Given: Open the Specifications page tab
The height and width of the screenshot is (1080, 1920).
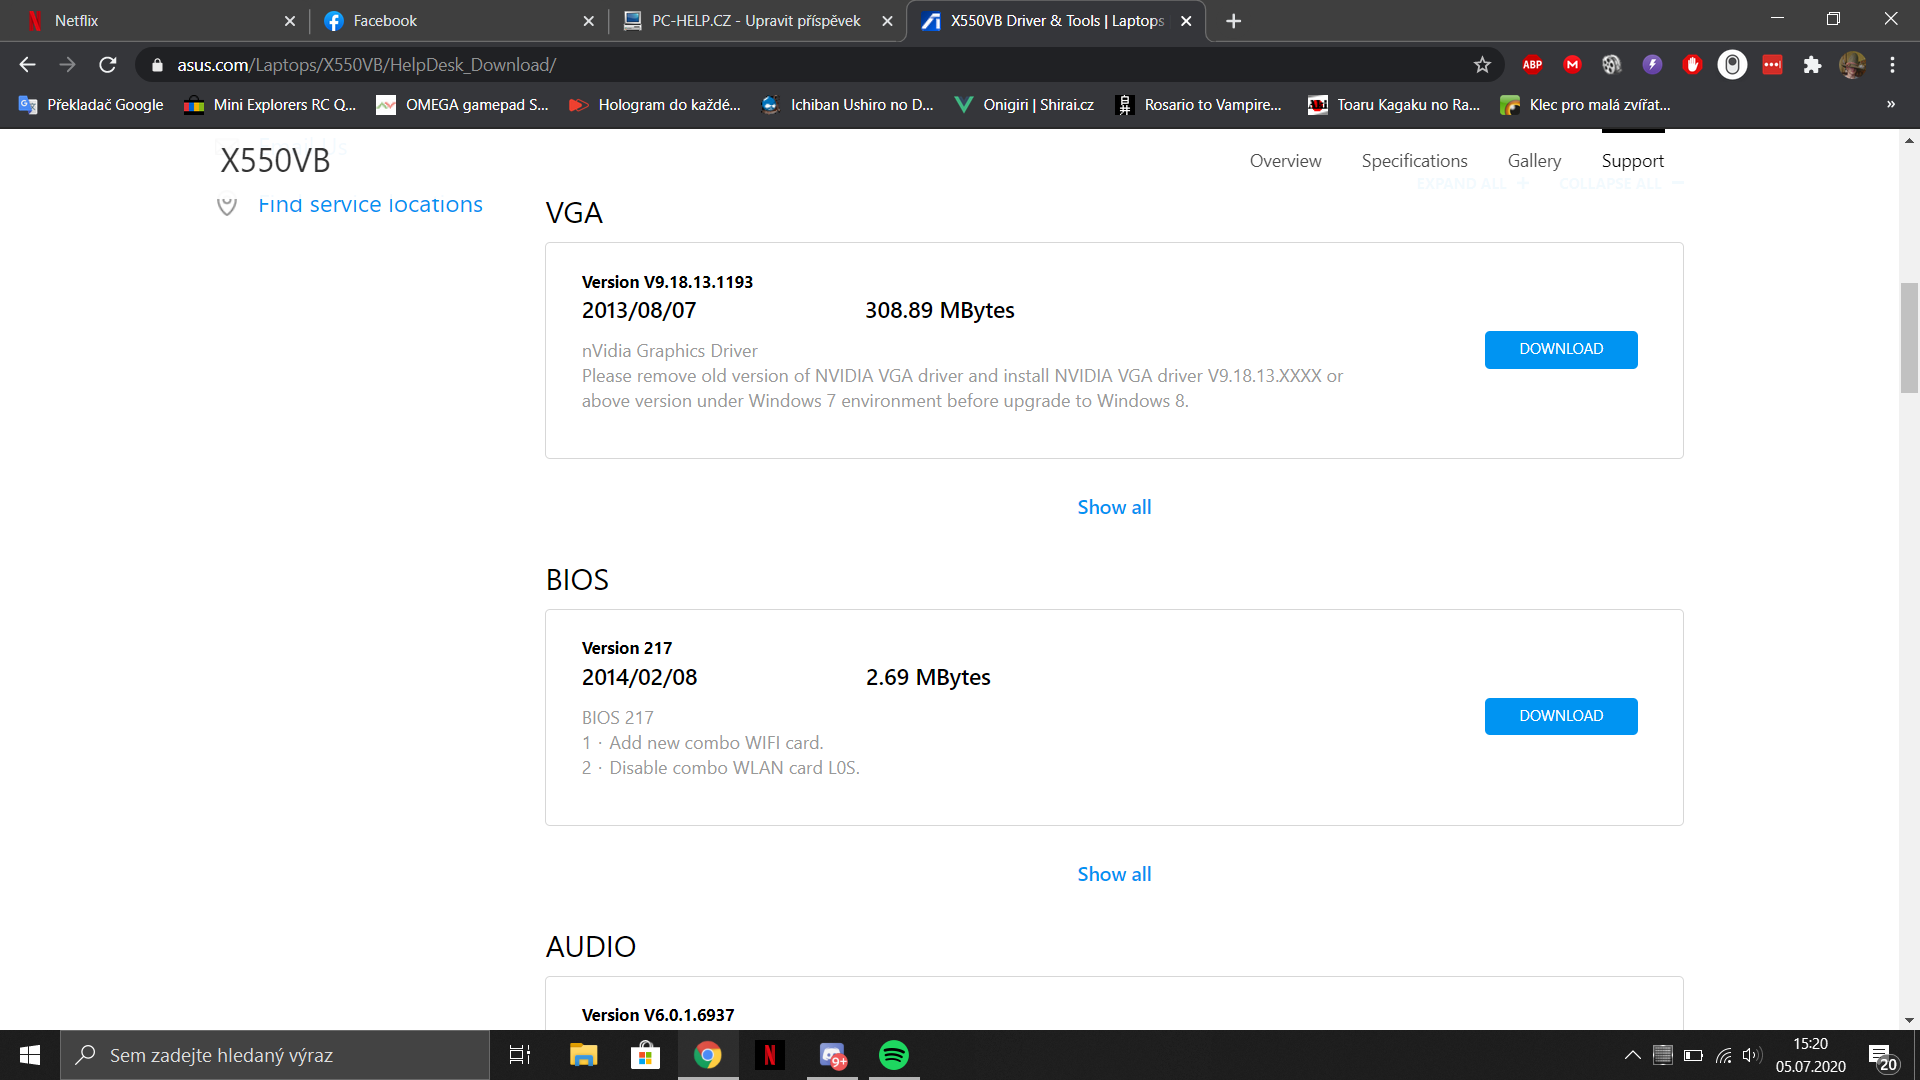Looking at the screenshot, I should tap(1414, 161).
